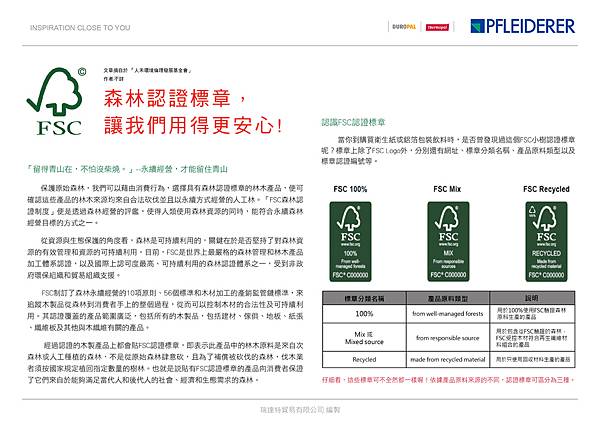Click the source note above the headline
Viewport: 600px width, 425px height.
click(147, 74)
